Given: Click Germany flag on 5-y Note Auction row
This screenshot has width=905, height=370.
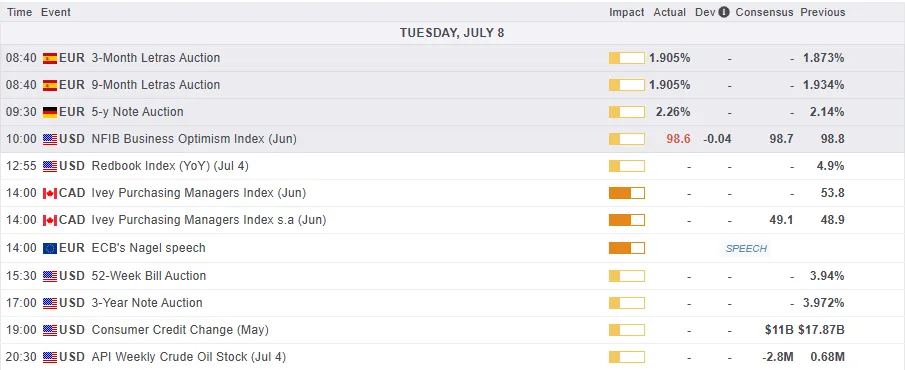Looking at the screenshot, I should point(50,112).
